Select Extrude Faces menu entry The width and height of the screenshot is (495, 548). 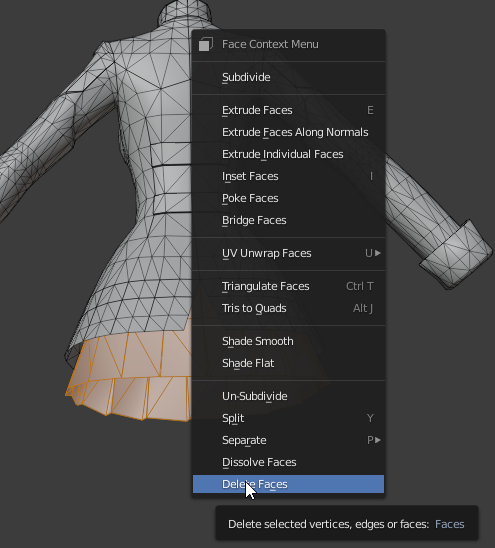[288, 110]
